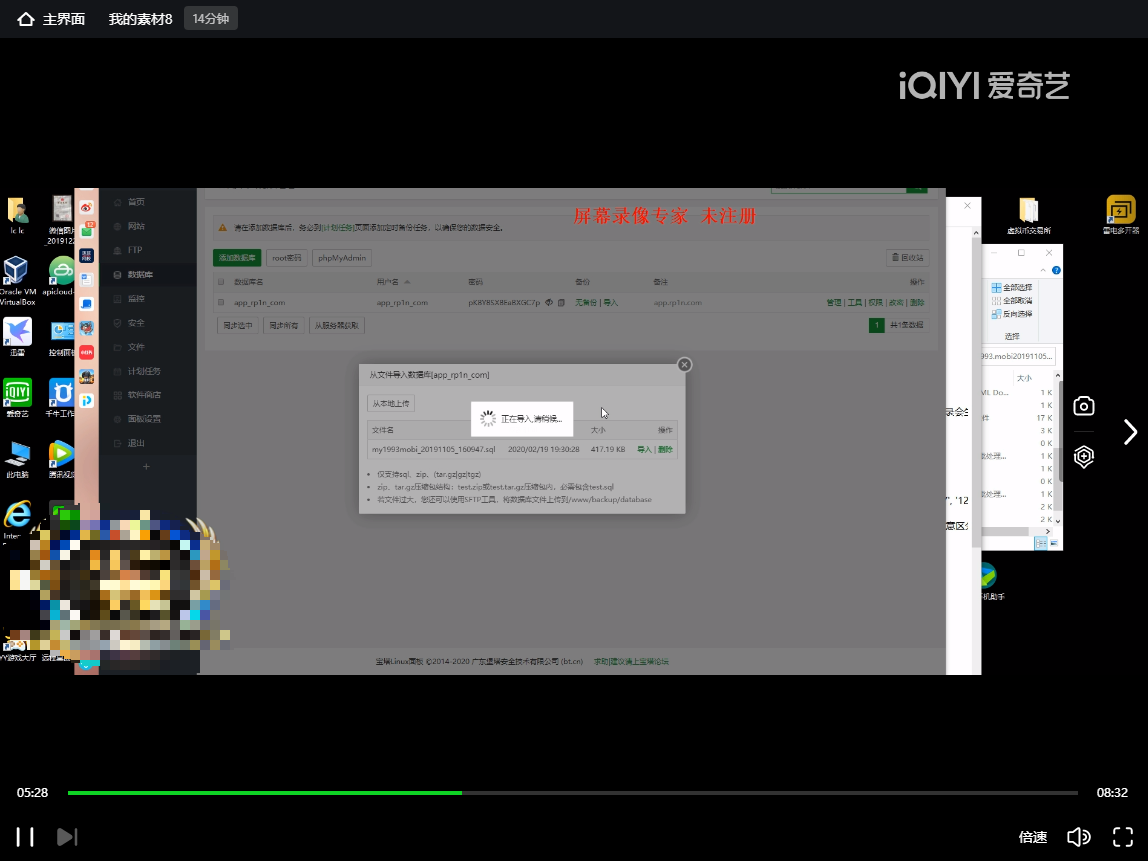This screenshot has width=1148, height=861.
Task: Open FTP in the panel sidebar
Action: tap(135, 250)
